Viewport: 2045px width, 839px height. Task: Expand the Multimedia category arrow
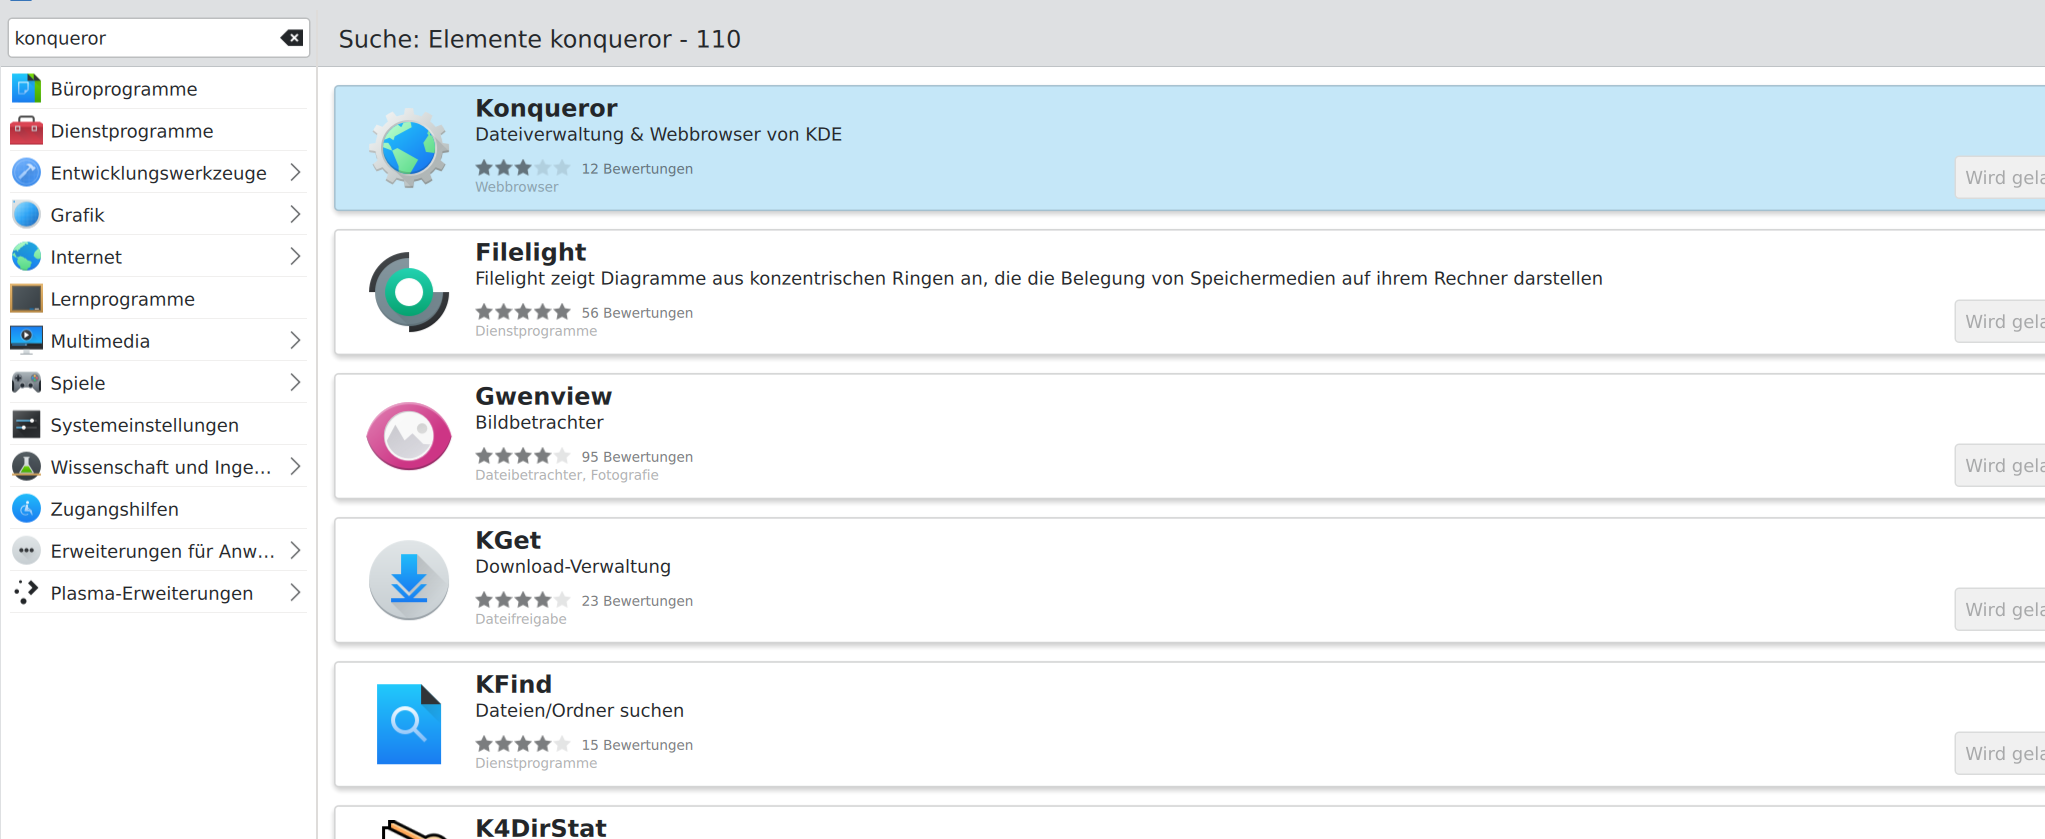[295, 341]
